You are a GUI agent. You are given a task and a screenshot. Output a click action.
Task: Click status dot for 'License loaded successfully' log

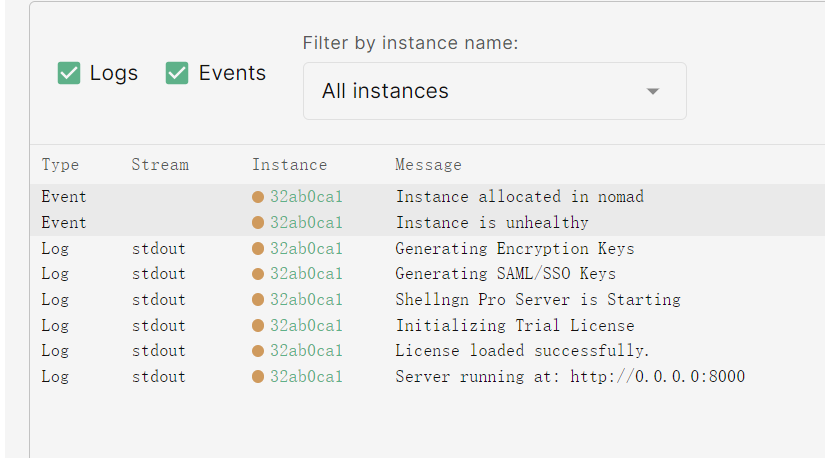(x=258, y=351)
